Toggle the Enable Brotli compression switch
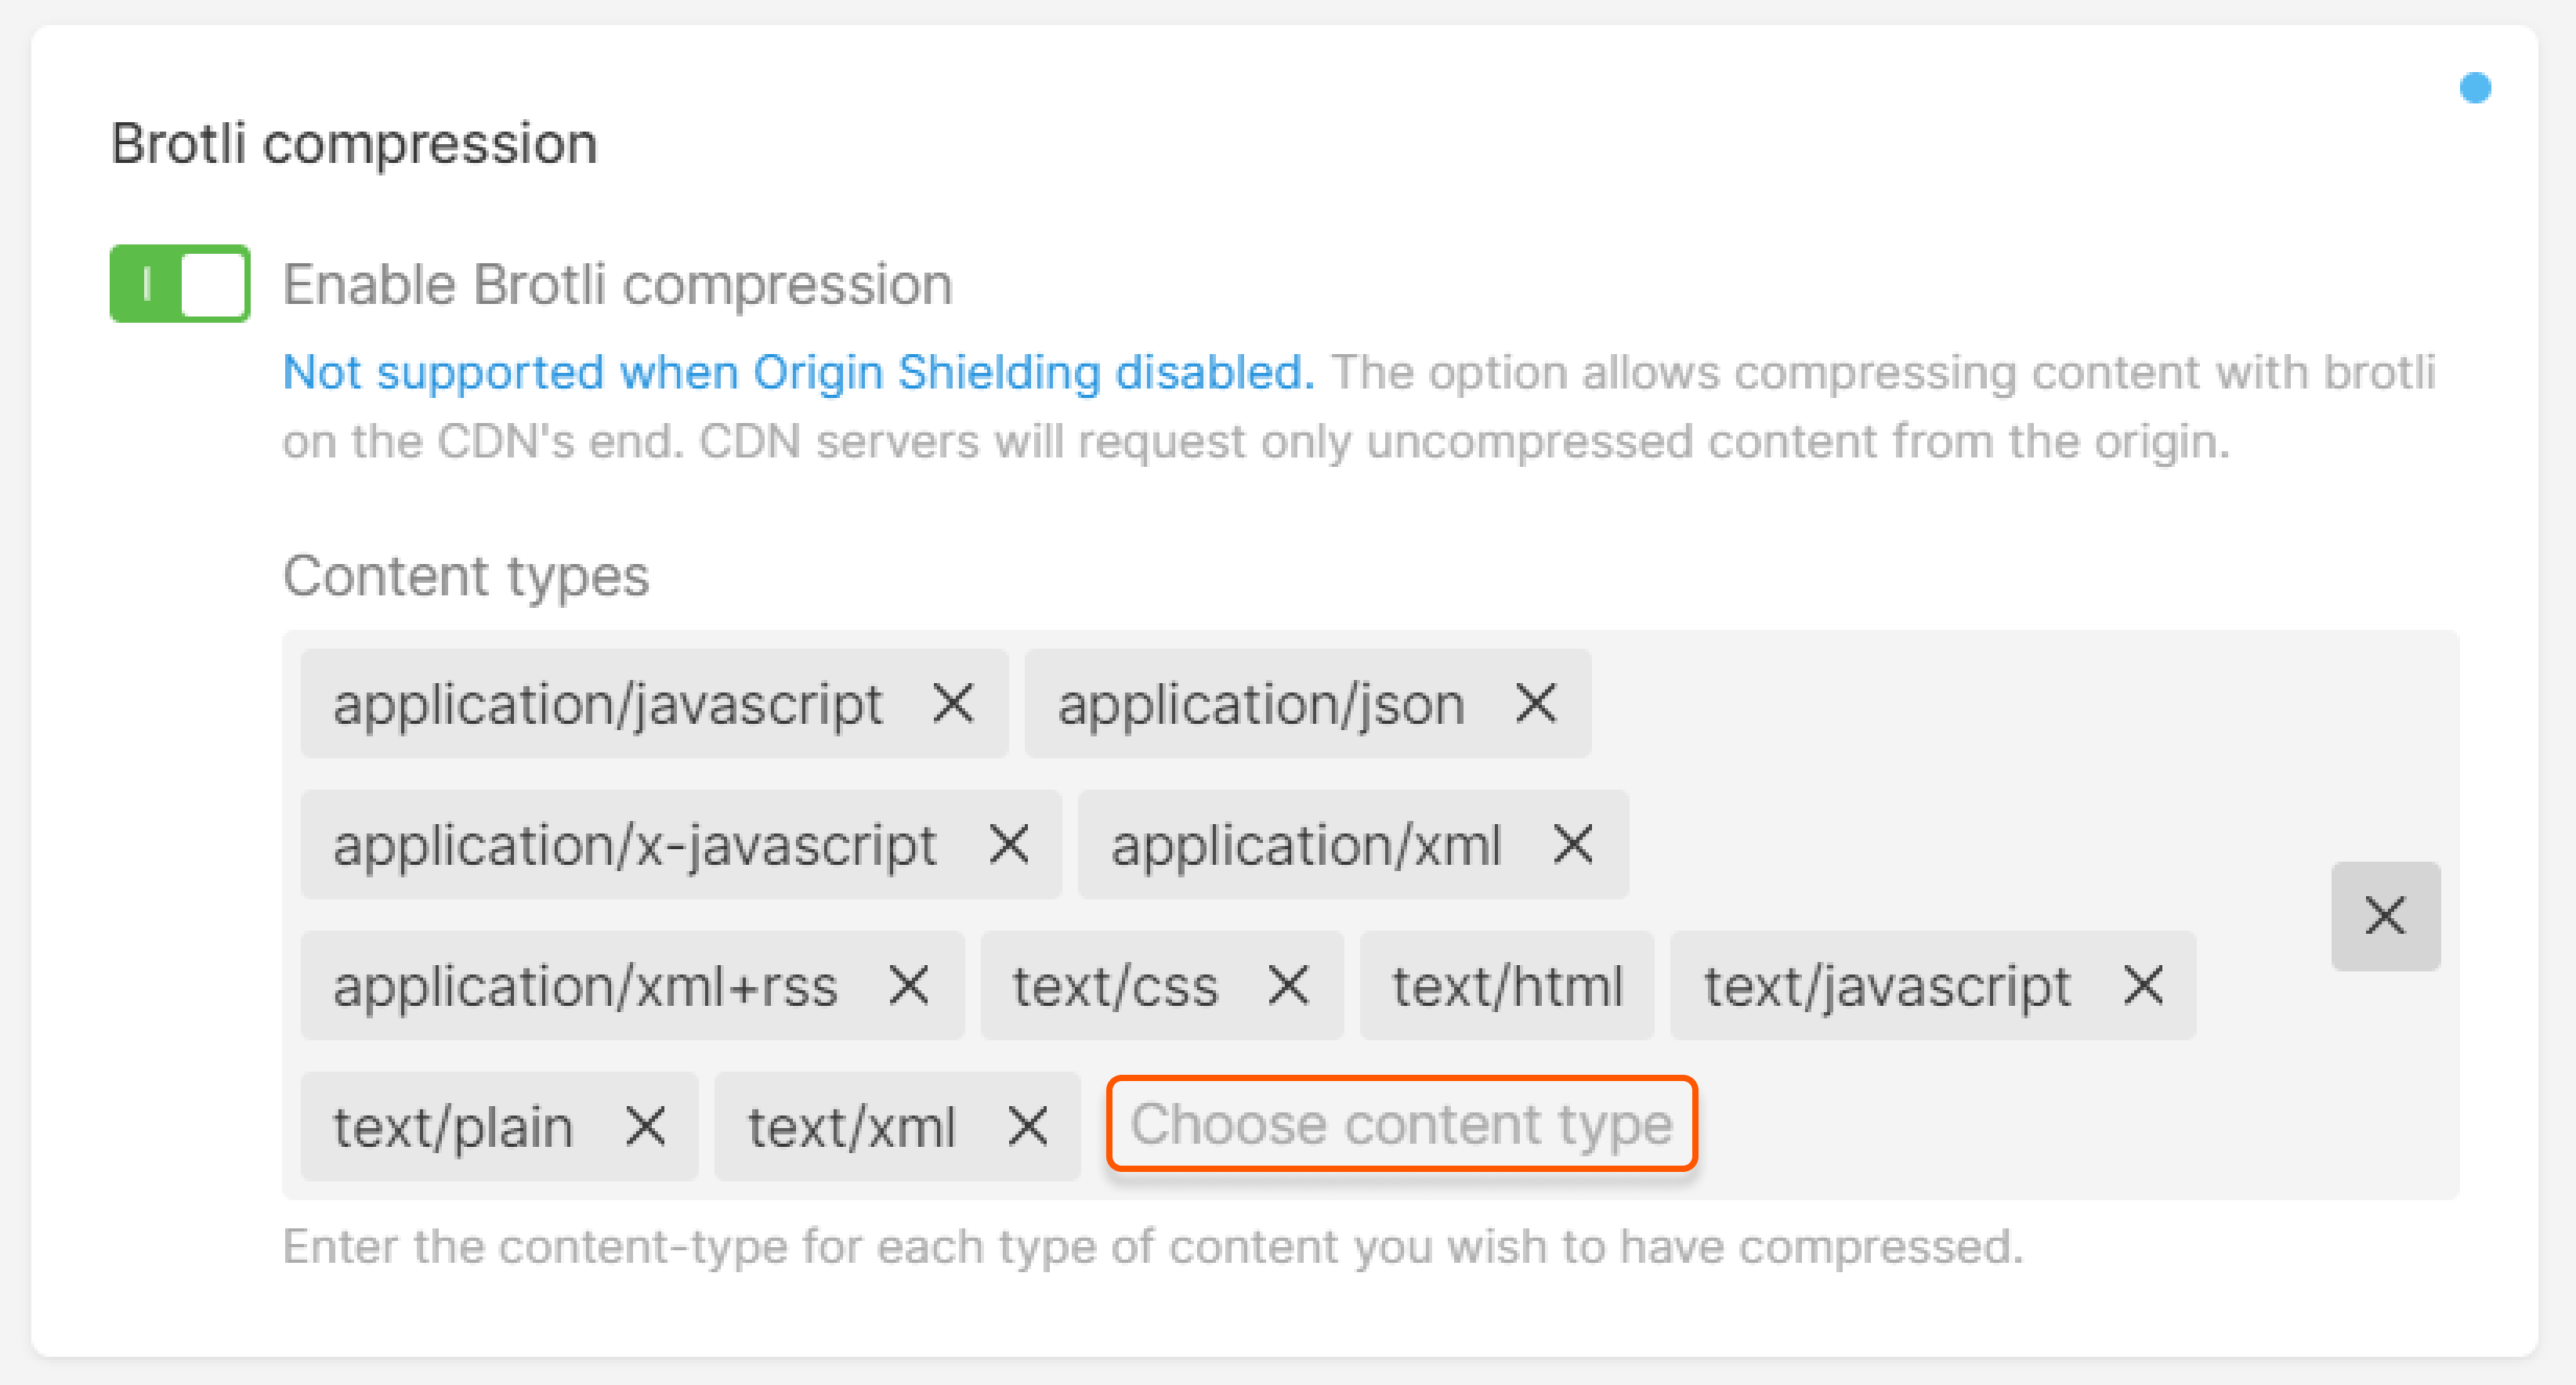Viewport: 2576px width, 1385px height. [180, 284]
